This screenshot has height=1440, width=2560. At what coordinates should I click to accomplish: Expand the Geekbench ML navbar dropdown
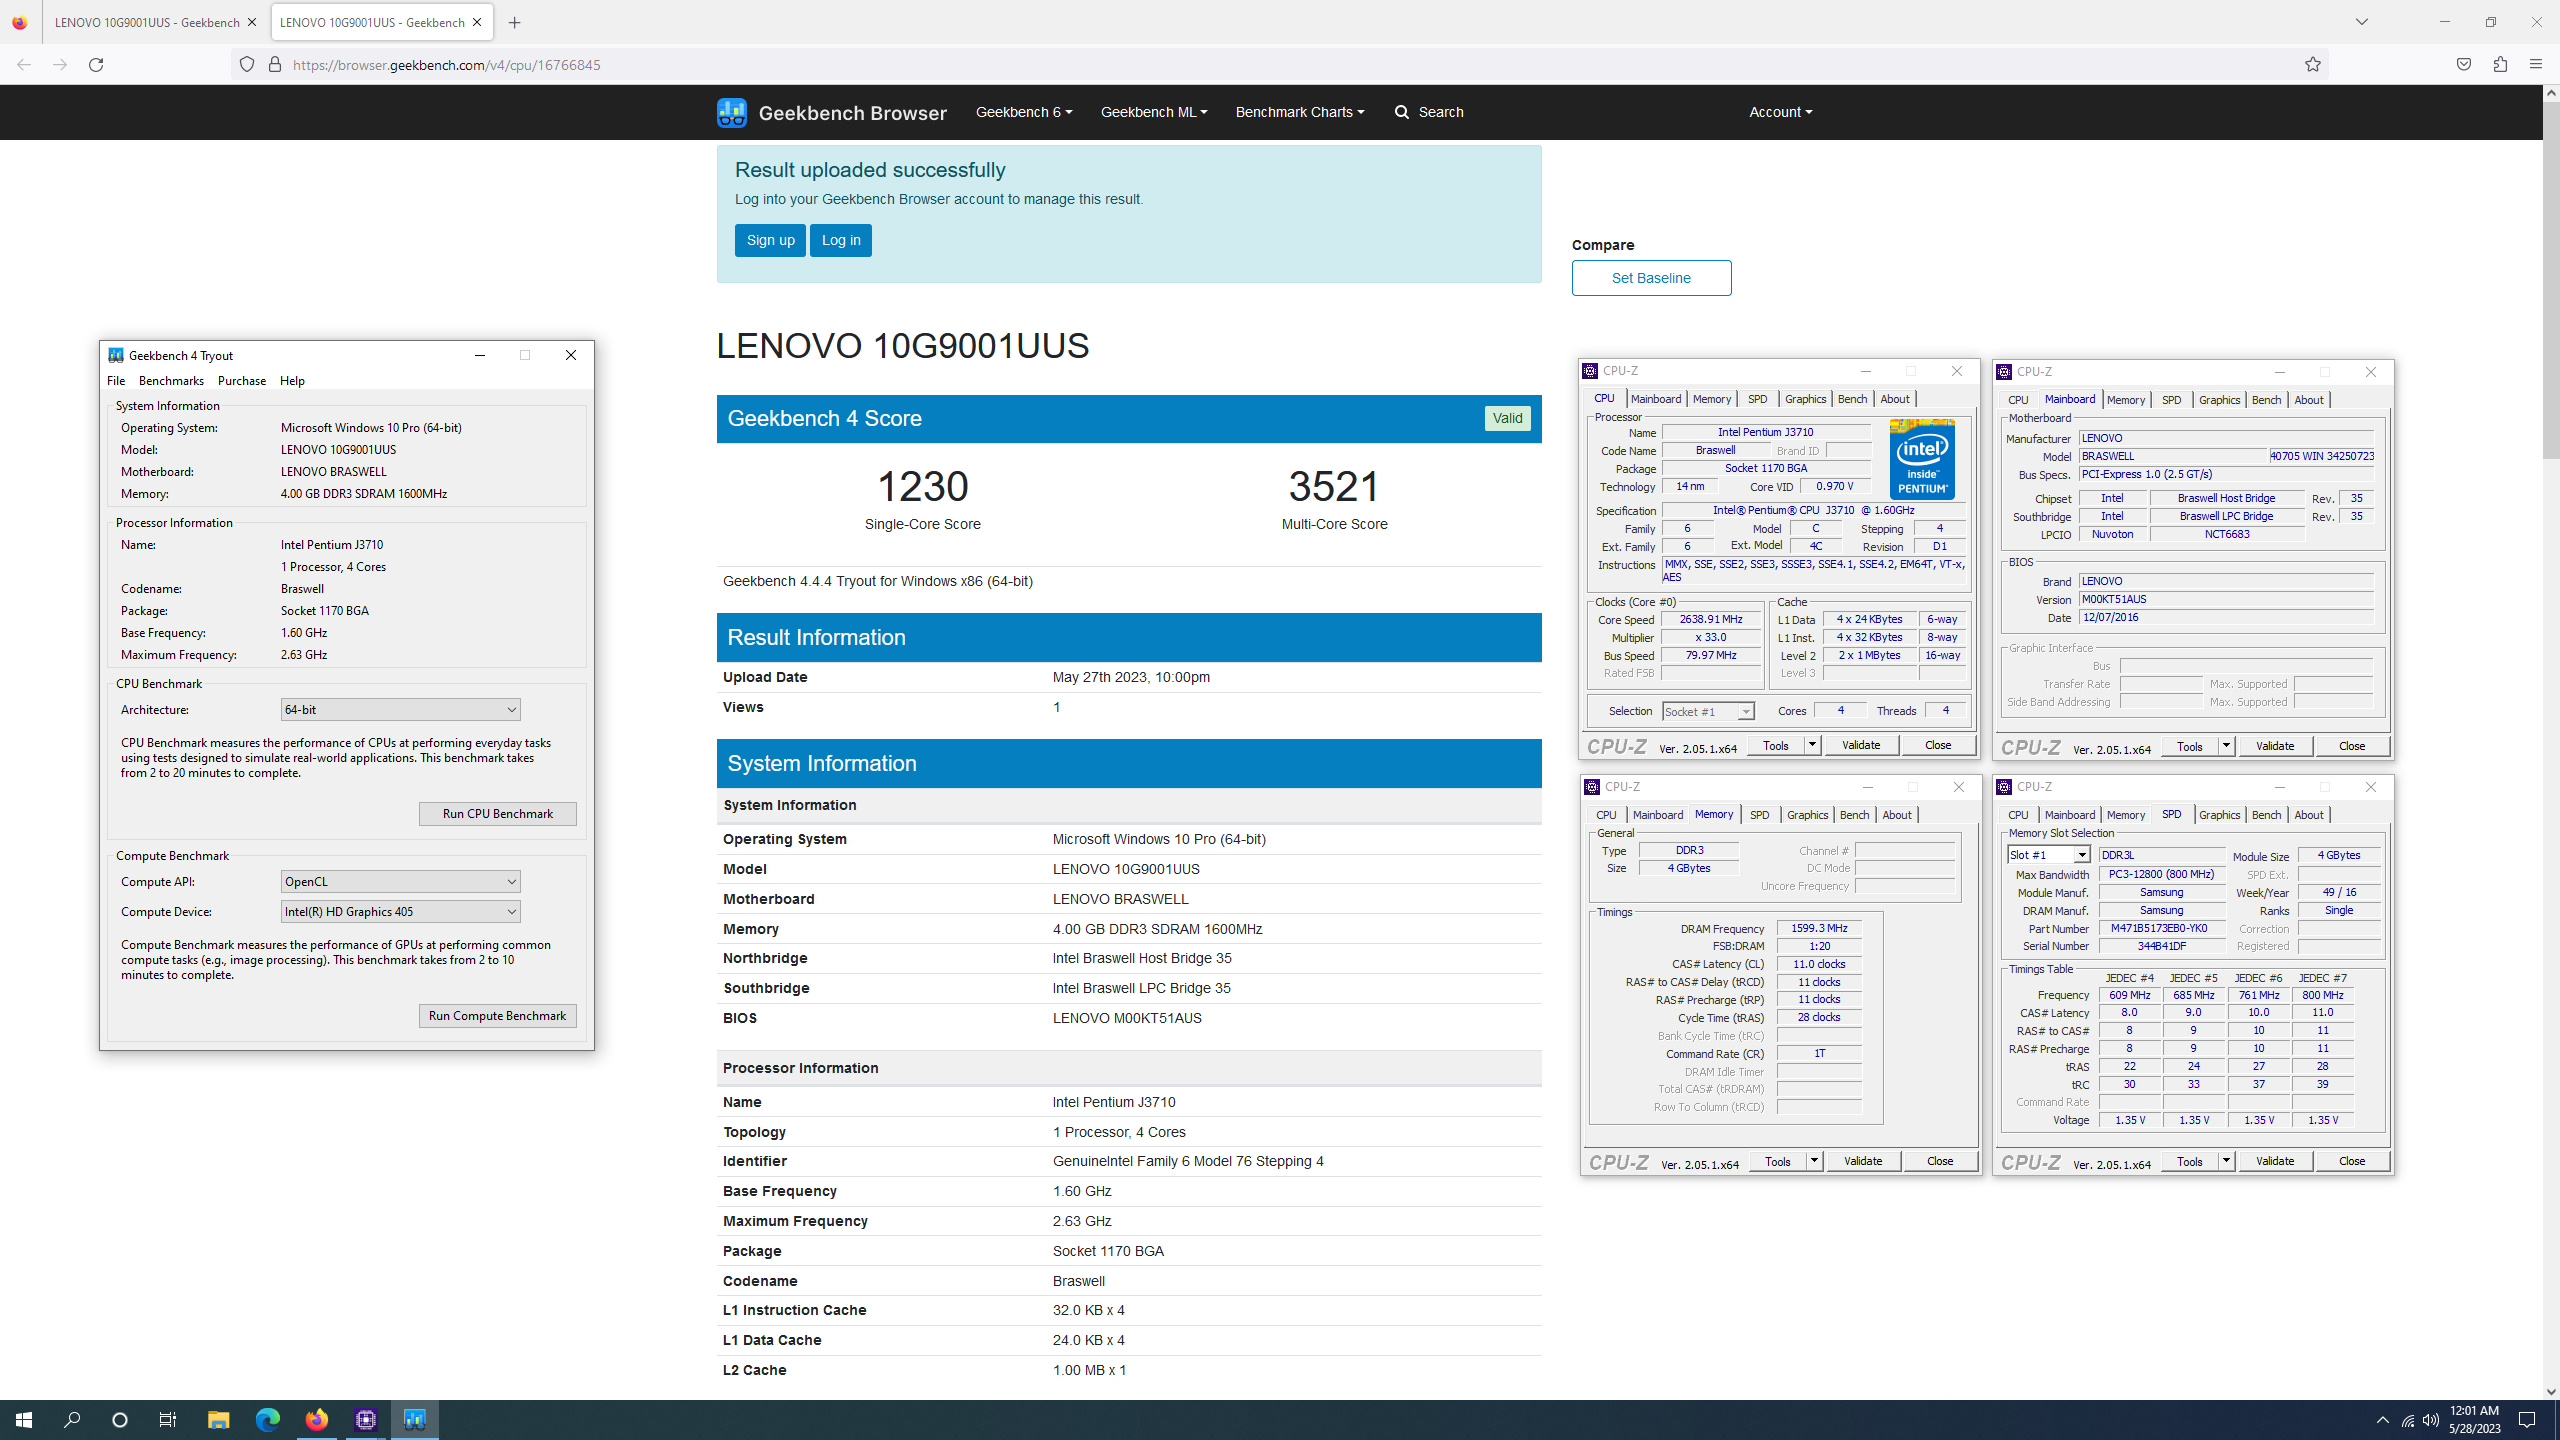pos(1154,112)
